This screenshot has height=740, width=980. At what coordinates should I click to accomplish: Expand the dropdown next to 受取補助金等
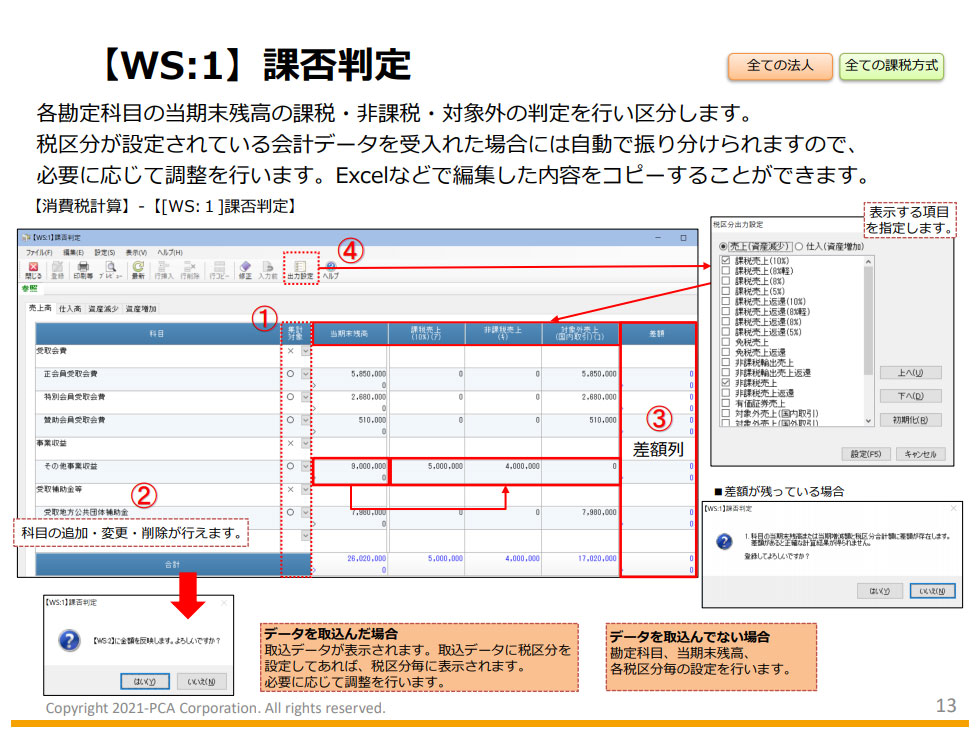point(305,487)
